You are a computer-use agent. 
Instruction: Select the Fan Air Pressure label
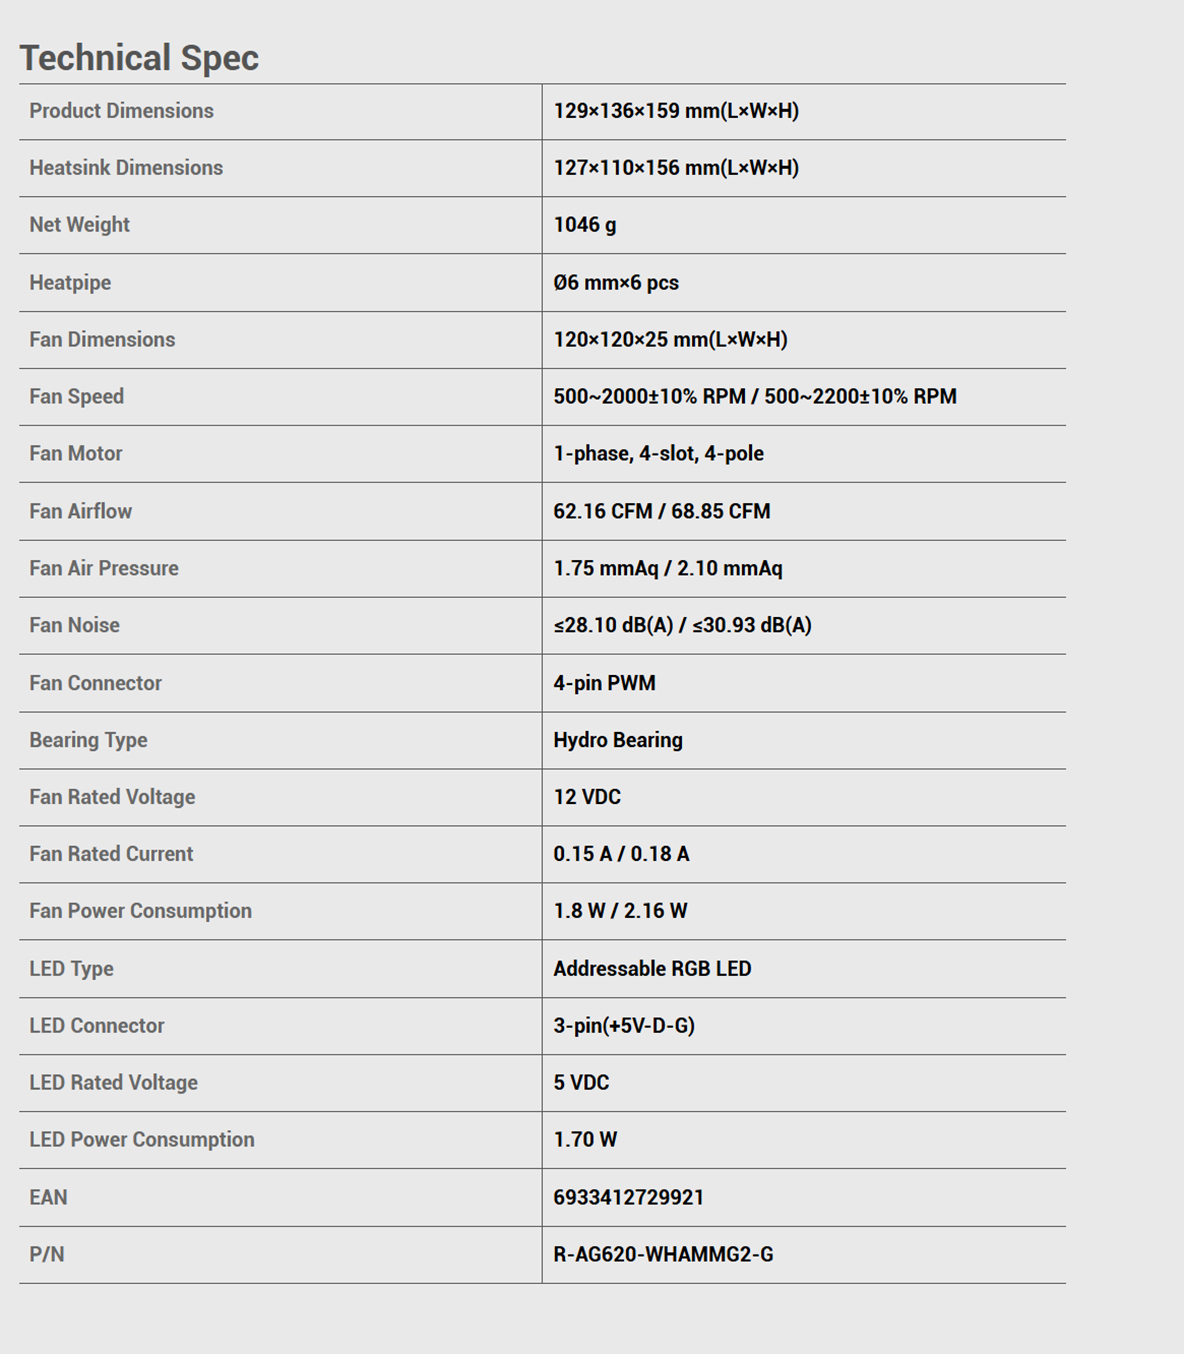click(x=104, y=568)
